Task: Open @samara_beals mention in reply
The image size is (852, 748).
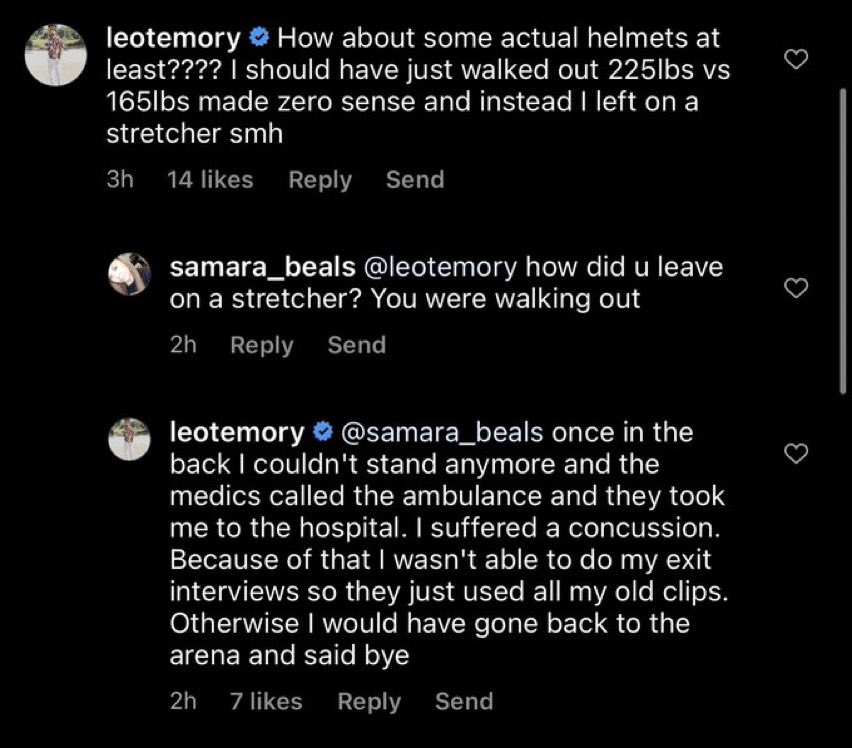Action: coord(442,433)
